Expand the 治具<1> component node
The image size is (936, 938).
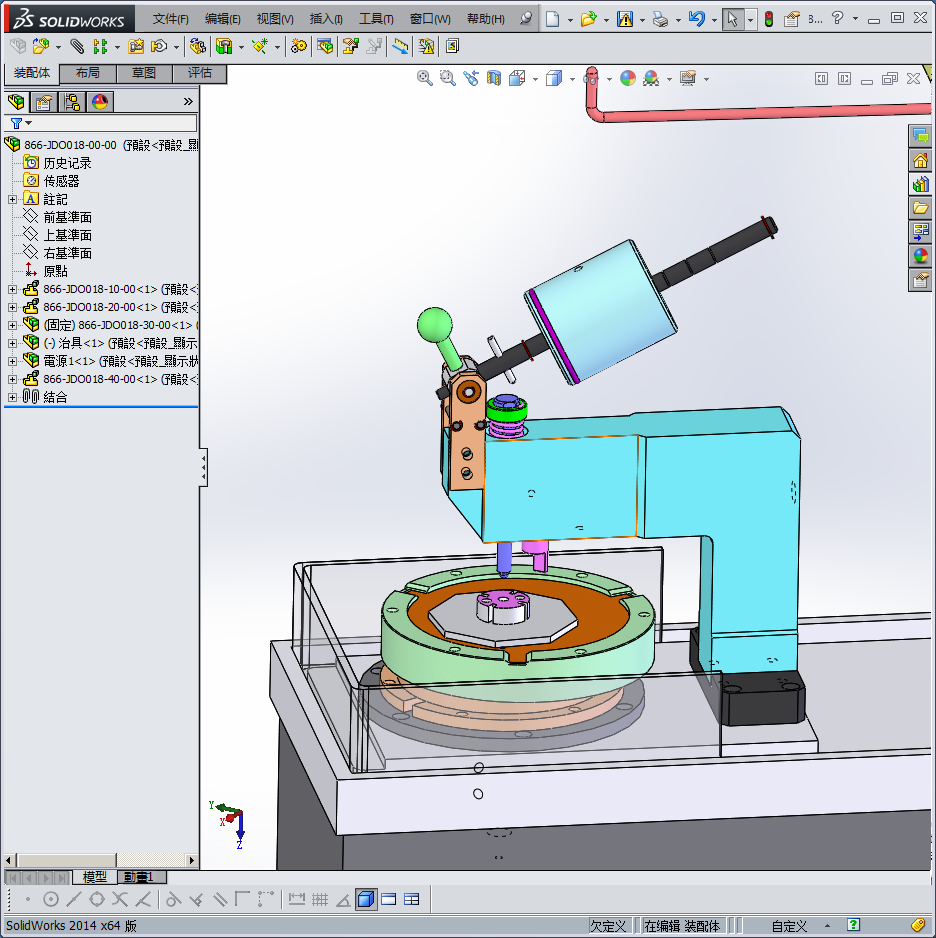click(x=12, y=343)
